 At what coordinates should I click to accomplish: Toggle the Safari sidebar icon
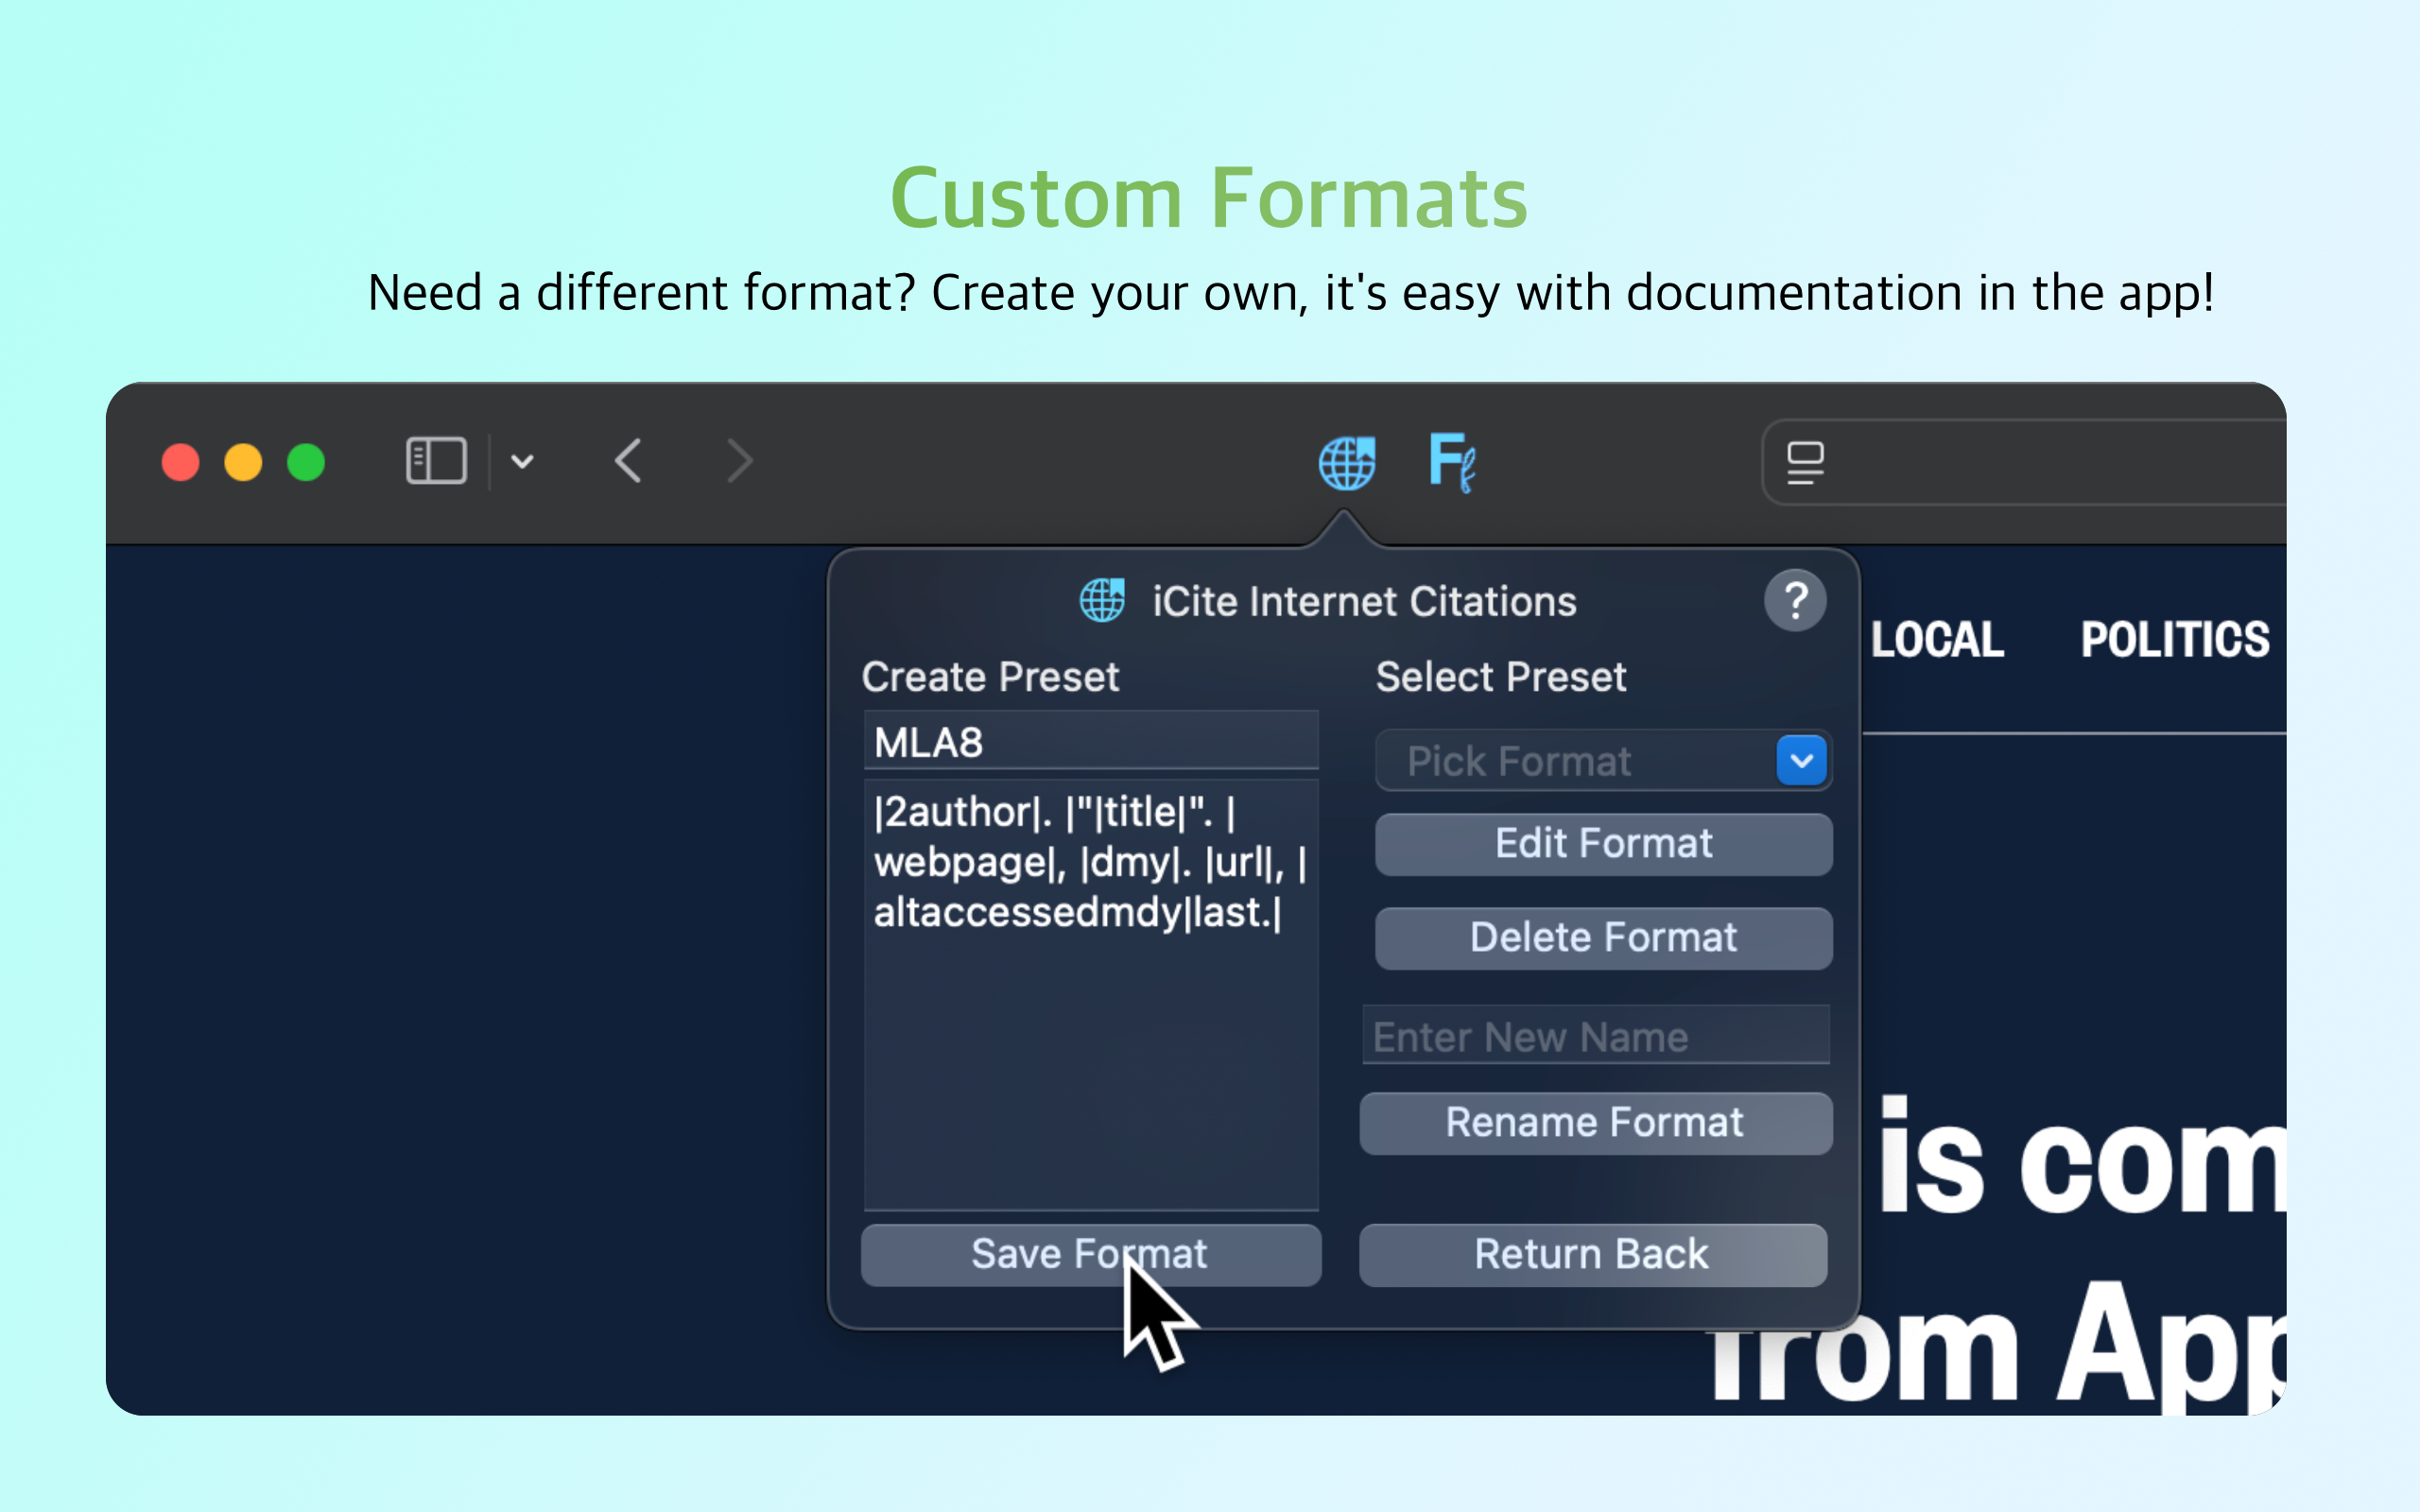coord(436,461)
